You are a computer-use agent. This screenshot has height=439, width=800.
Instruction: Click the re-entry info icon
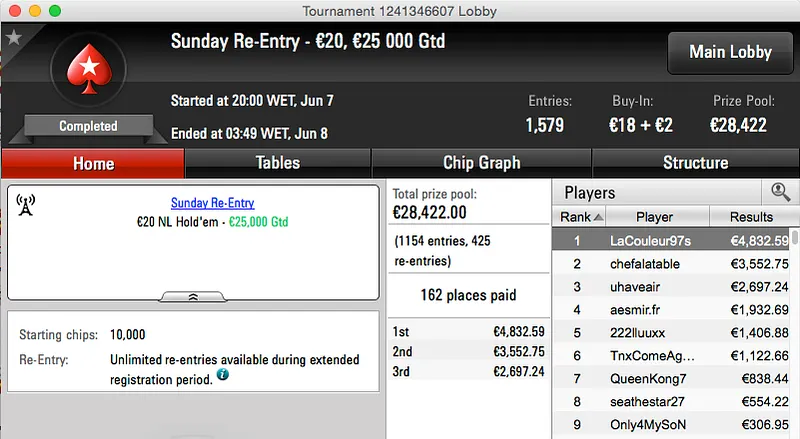click(x=222, y=375)
